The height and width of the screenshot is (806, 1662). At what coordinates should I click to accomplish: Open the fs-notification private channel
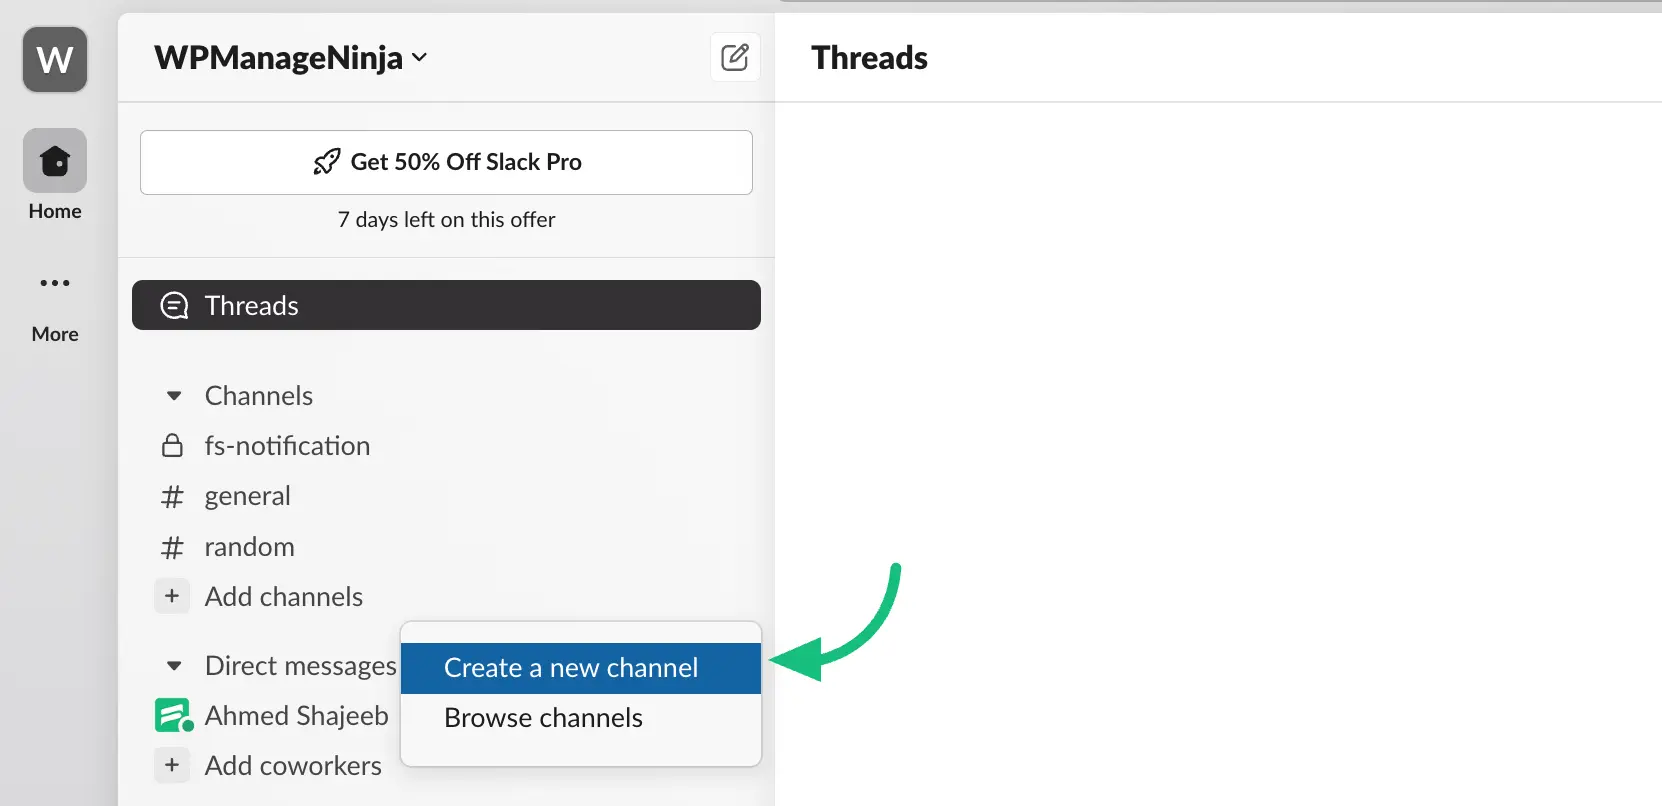(x=287, y=446)
